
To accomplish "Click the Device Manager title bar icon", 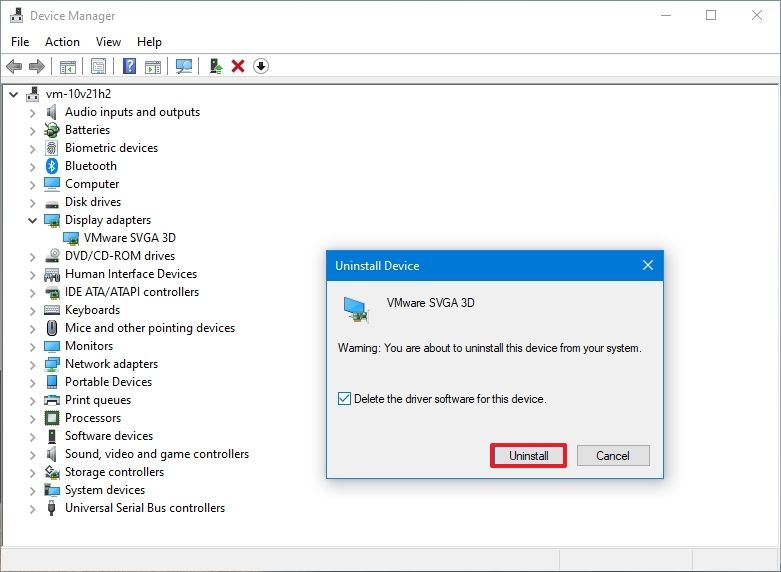I will pos(16,16).
